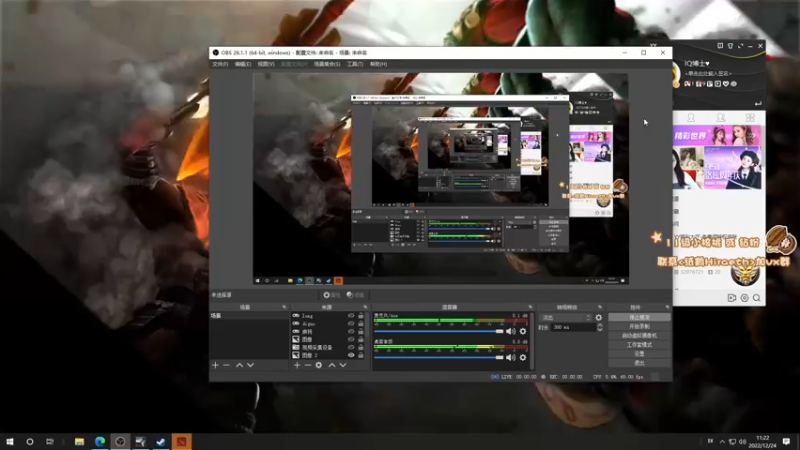
Task: Add a new source with the plus icon
Action: coord(297,365)
